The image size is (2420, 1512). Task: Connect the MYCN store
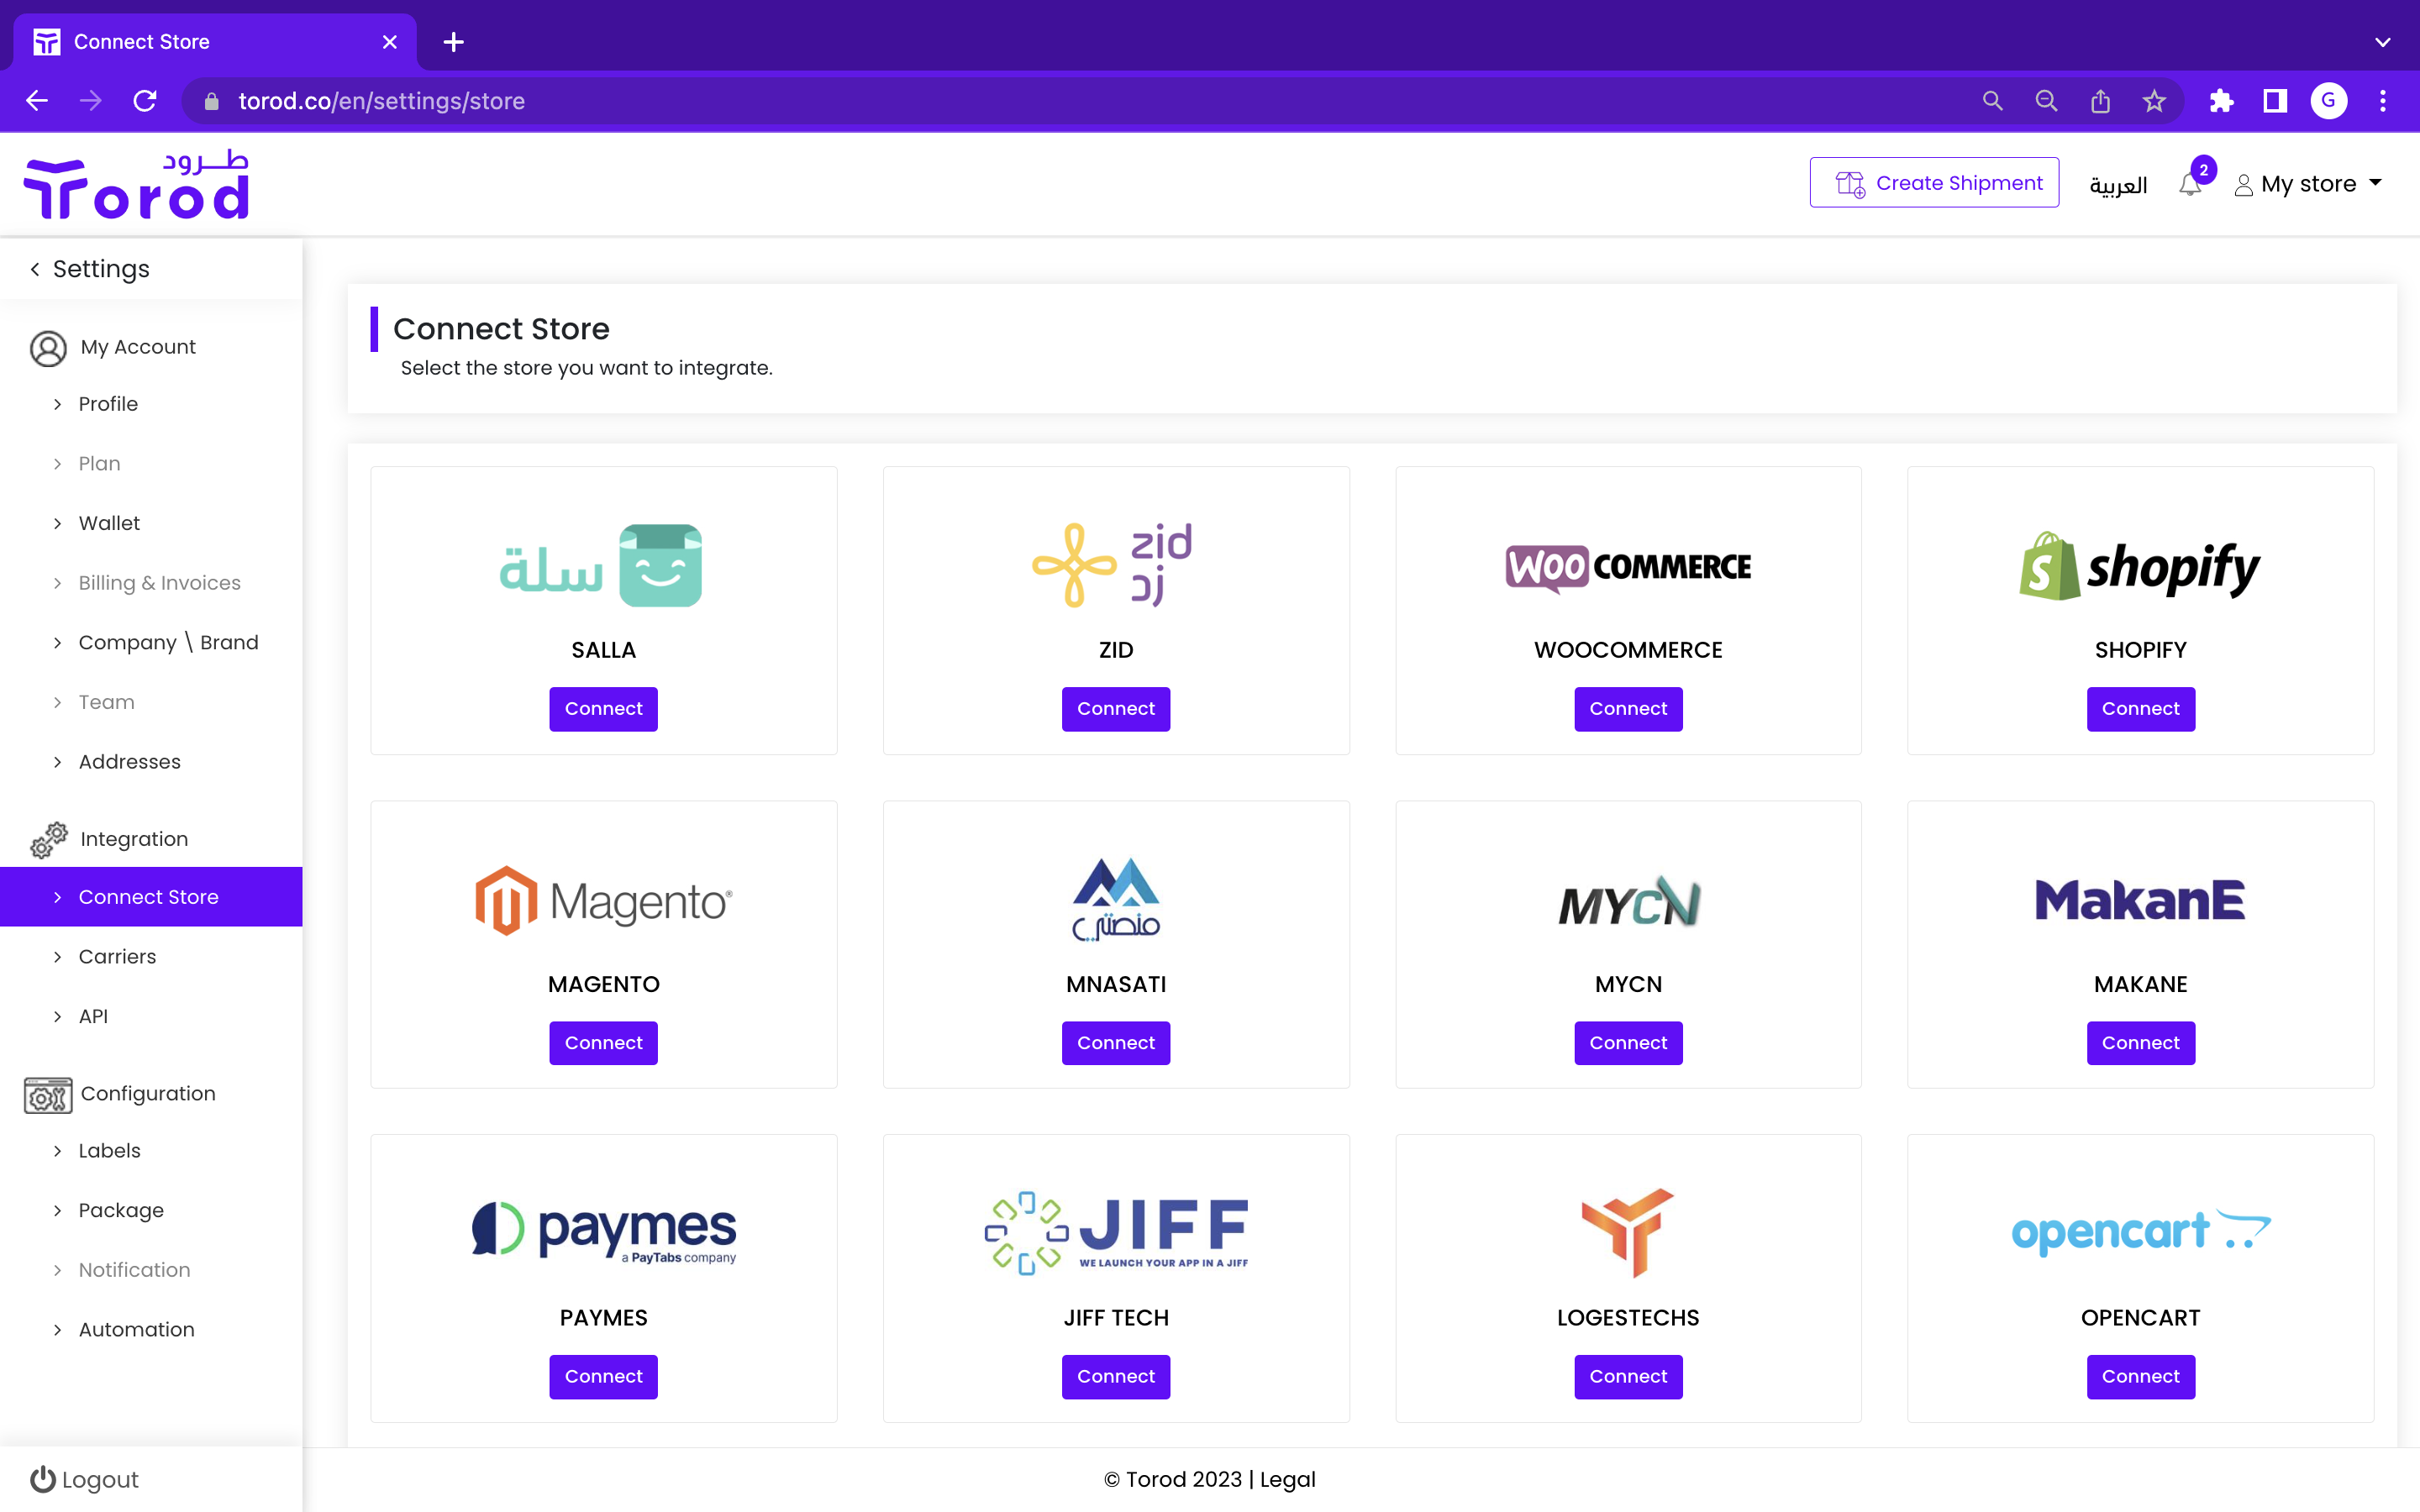click(x=1628, y=1043)
